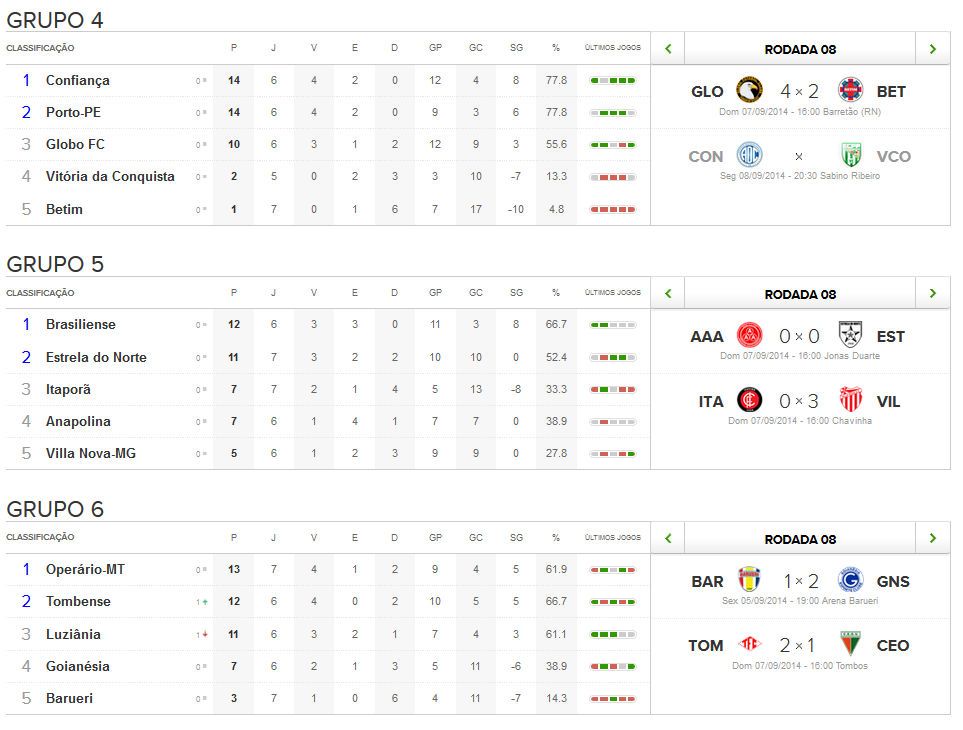
Task: Click the Rodada 08 header in Grupo 5
Action: point(799,294)
